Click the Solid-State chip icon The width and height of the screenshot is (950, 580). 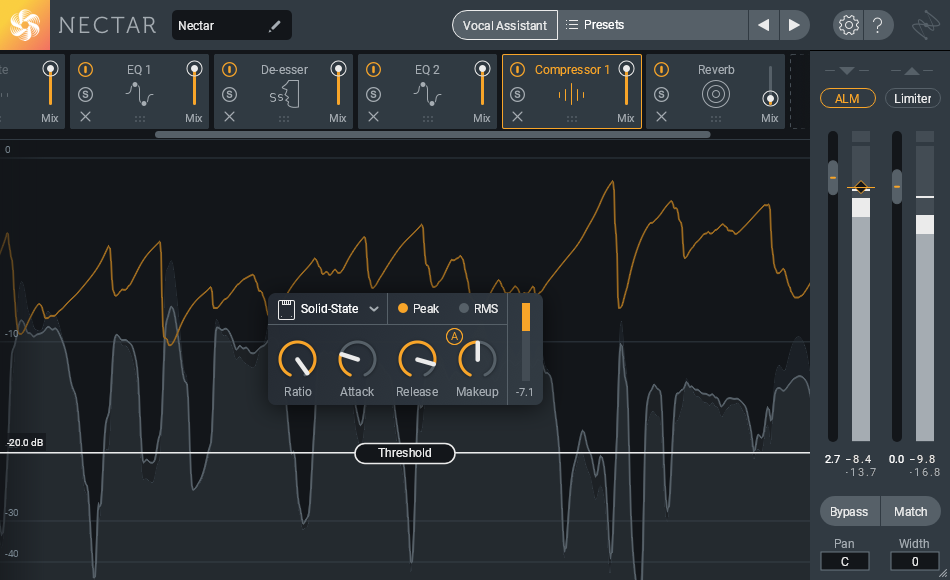click(x=286, y=309)
